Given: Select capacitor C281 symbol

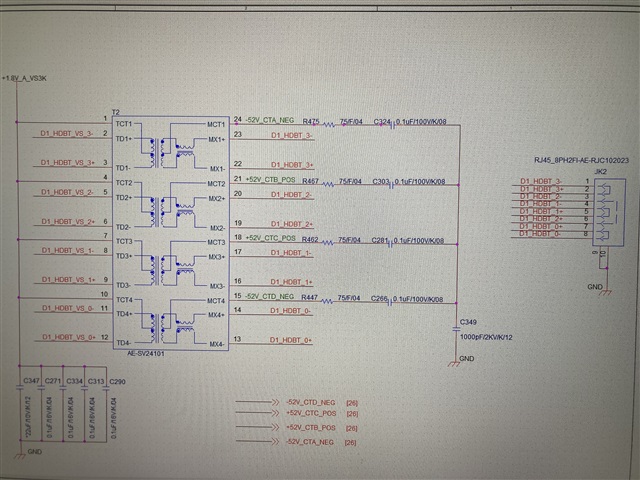Looking at the screenshot, I should tap(391, 244).
